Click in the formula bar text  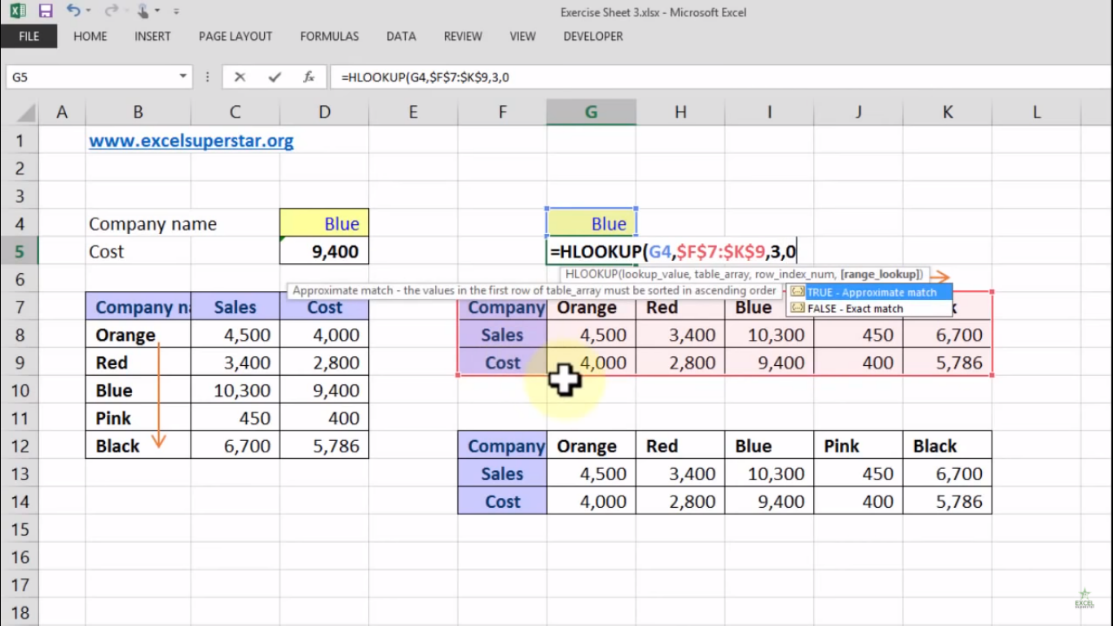(424, 77)
